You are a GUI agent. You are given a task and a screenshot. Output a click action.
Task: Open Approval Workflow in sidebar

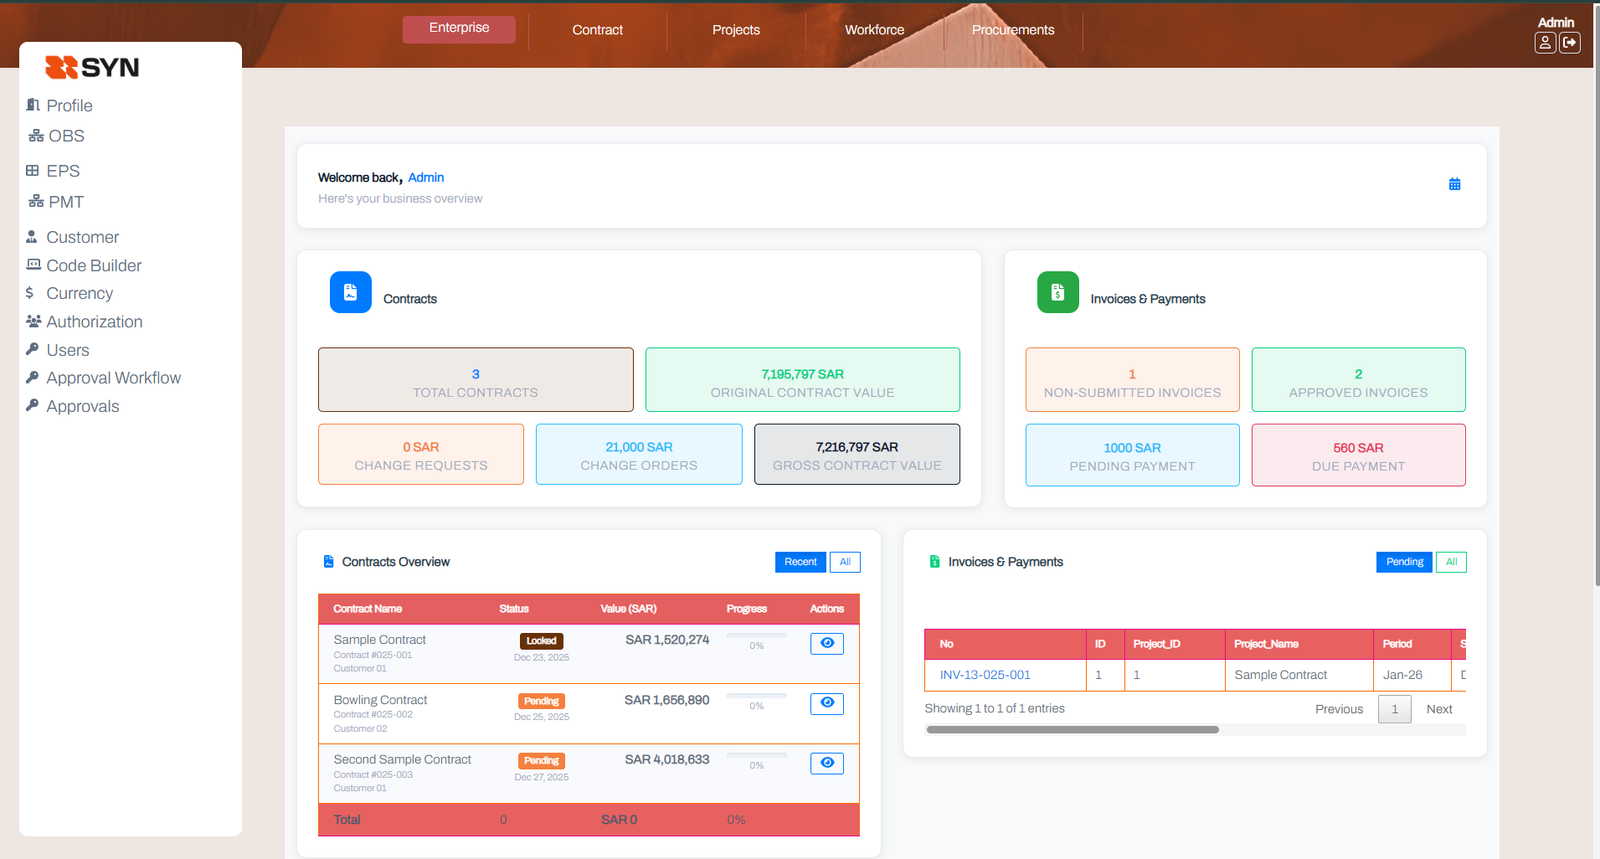113,378
